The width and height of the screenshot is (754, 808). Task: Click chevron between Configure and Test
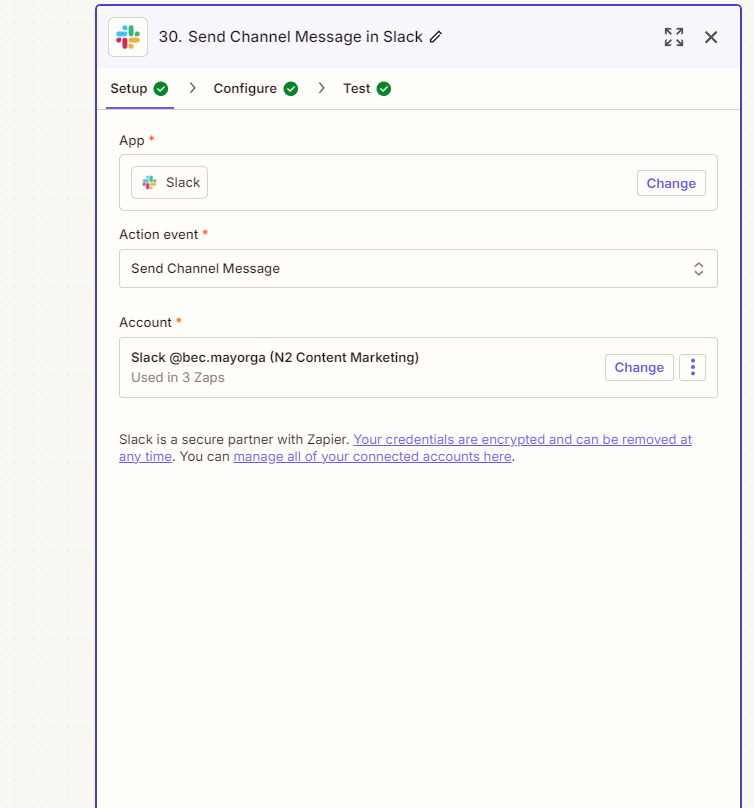[322, 88]
